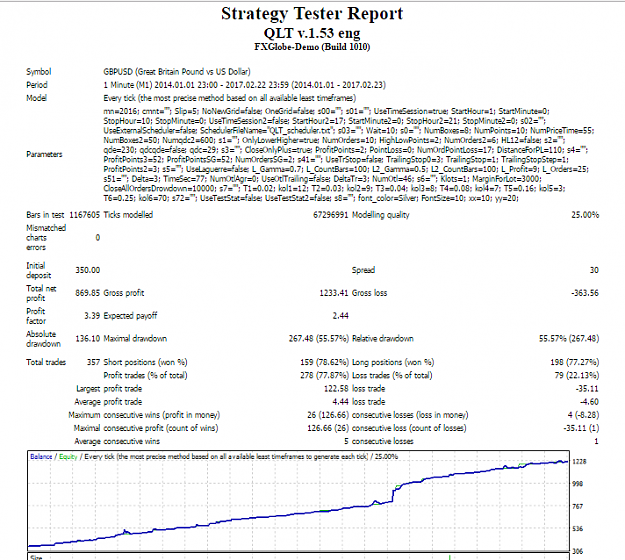Click maximal consecutive profit value '126.66 (26)'
Image resolution: width=625 pixels, height=560 pixels.
[x=328, y=428]
